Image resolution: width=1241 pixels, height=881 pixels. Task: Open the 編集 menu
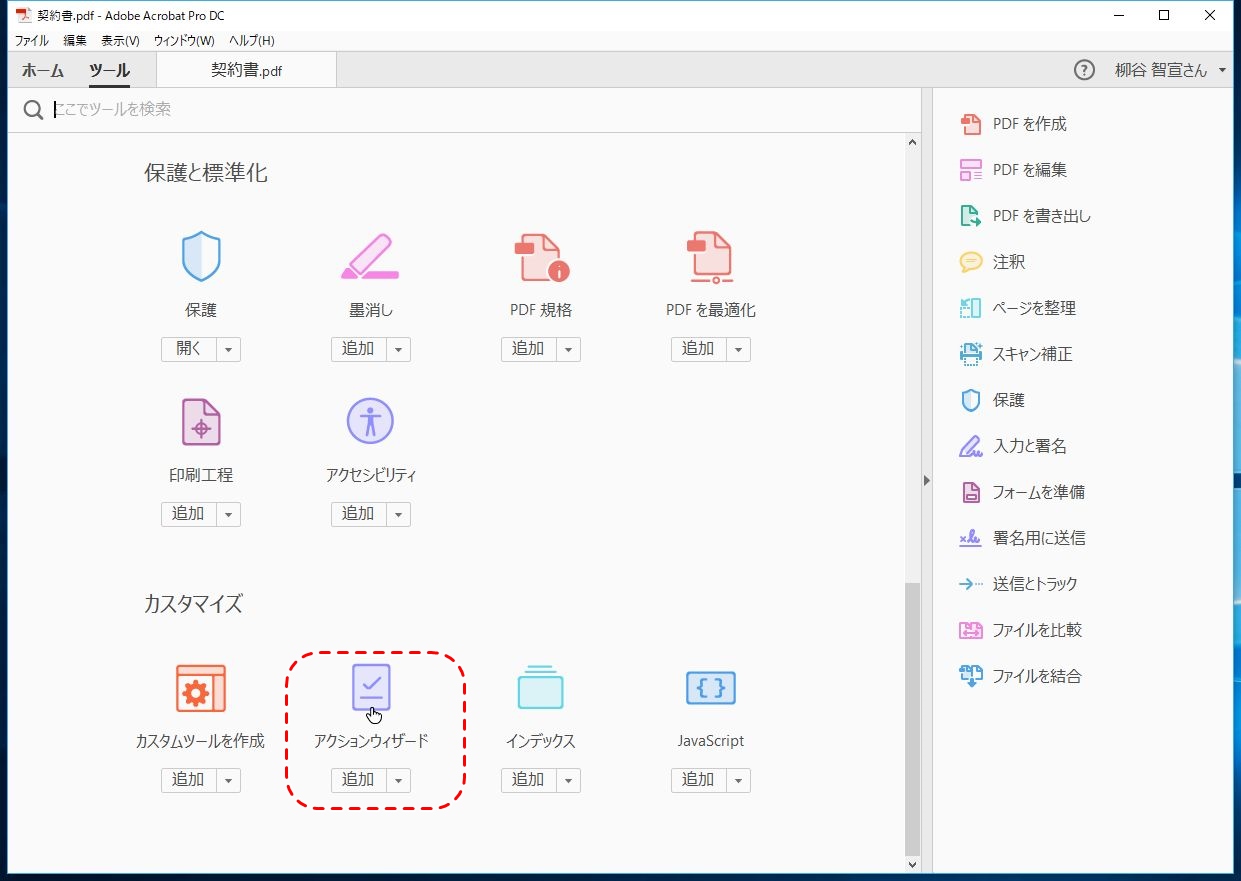(75, 41)
